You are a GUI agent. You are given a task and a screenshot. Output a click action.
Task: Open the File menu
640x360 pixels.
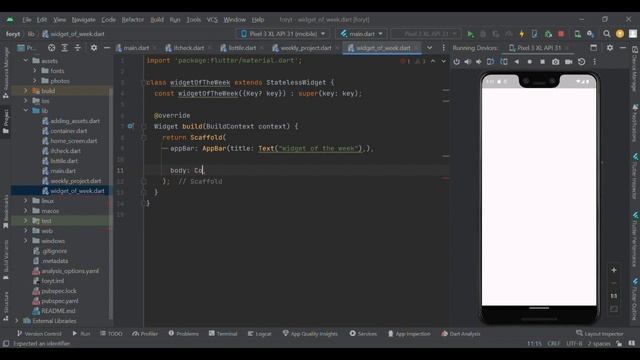(27, 20)
